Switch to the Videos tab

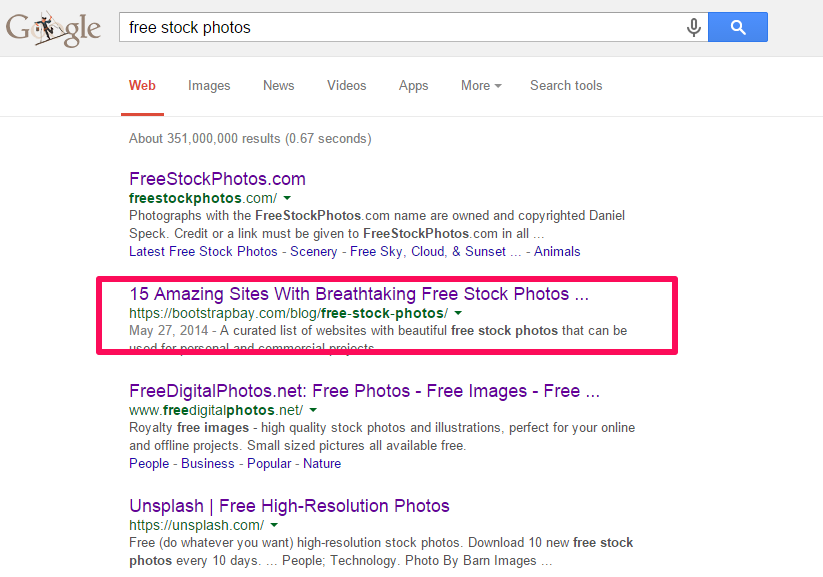[346, 85]
